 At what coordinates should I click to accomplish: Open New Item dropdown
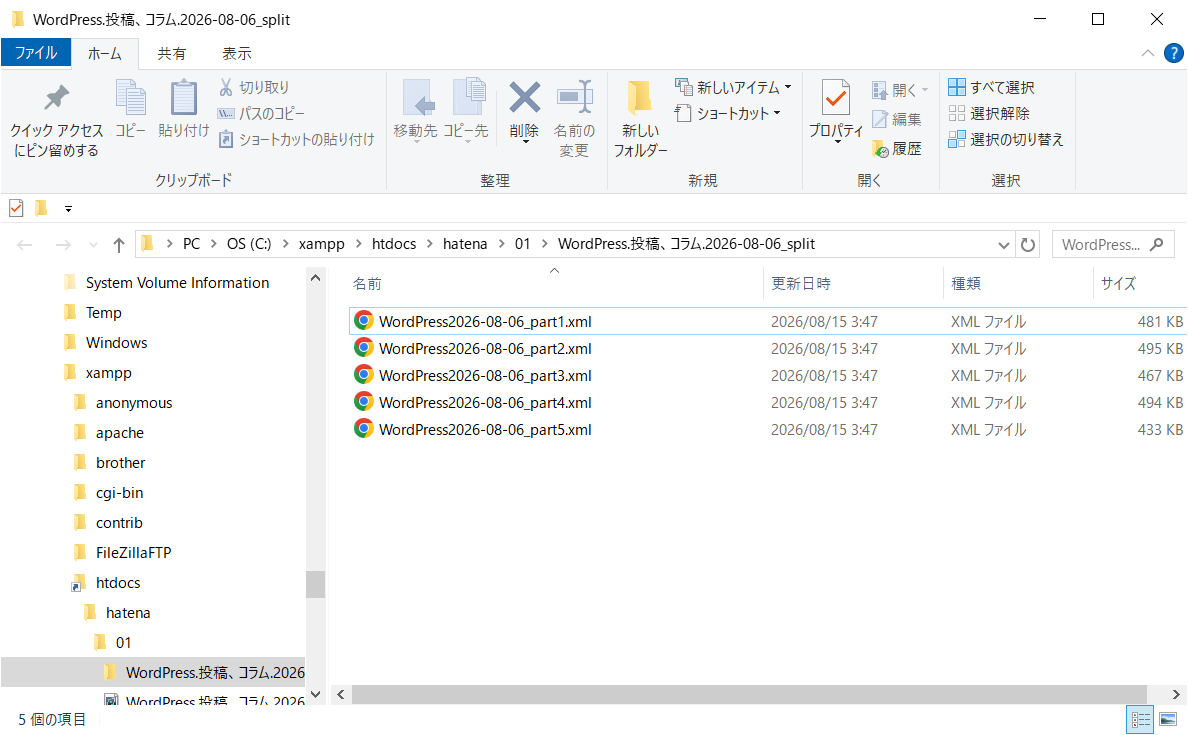coord(733,88)
